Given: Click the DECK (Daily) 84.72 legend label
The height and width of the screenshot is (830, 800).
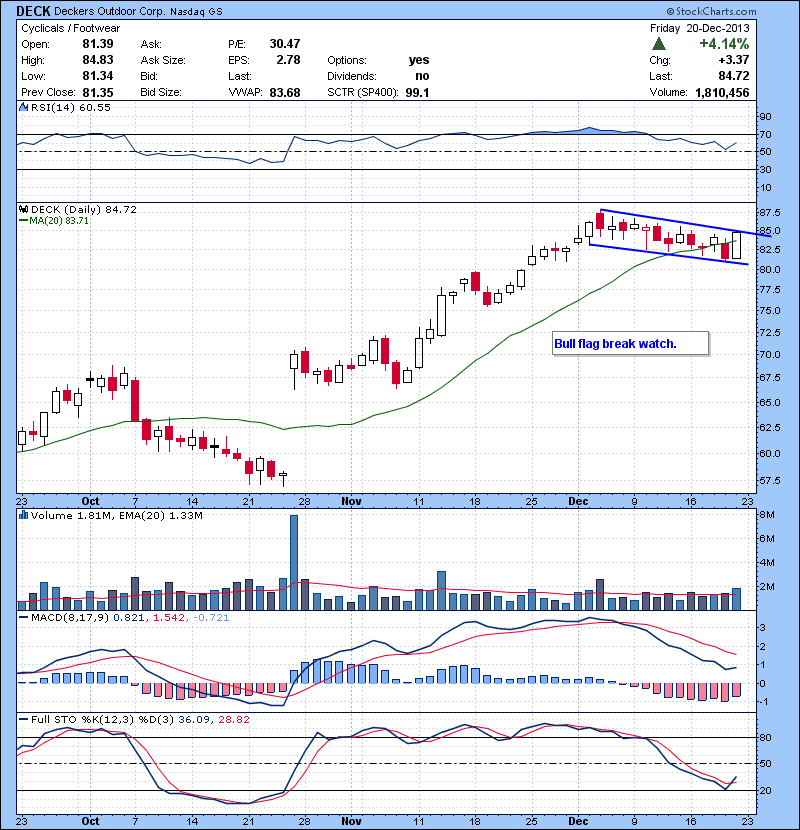Looking at the screenshot, I should click(84, 210).
